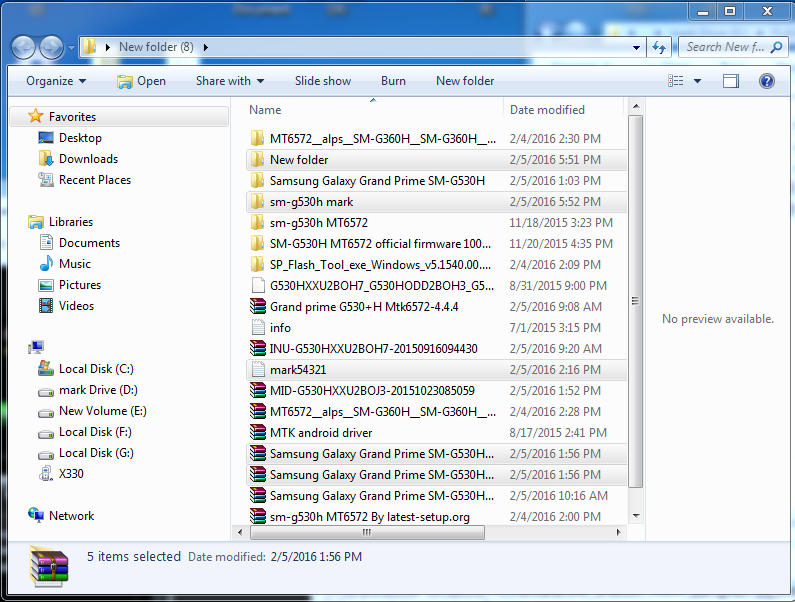Expand the Share with dropdown
Image resolution: width=795 pixels, height=602 pixels.
click(x=230, y=81)
